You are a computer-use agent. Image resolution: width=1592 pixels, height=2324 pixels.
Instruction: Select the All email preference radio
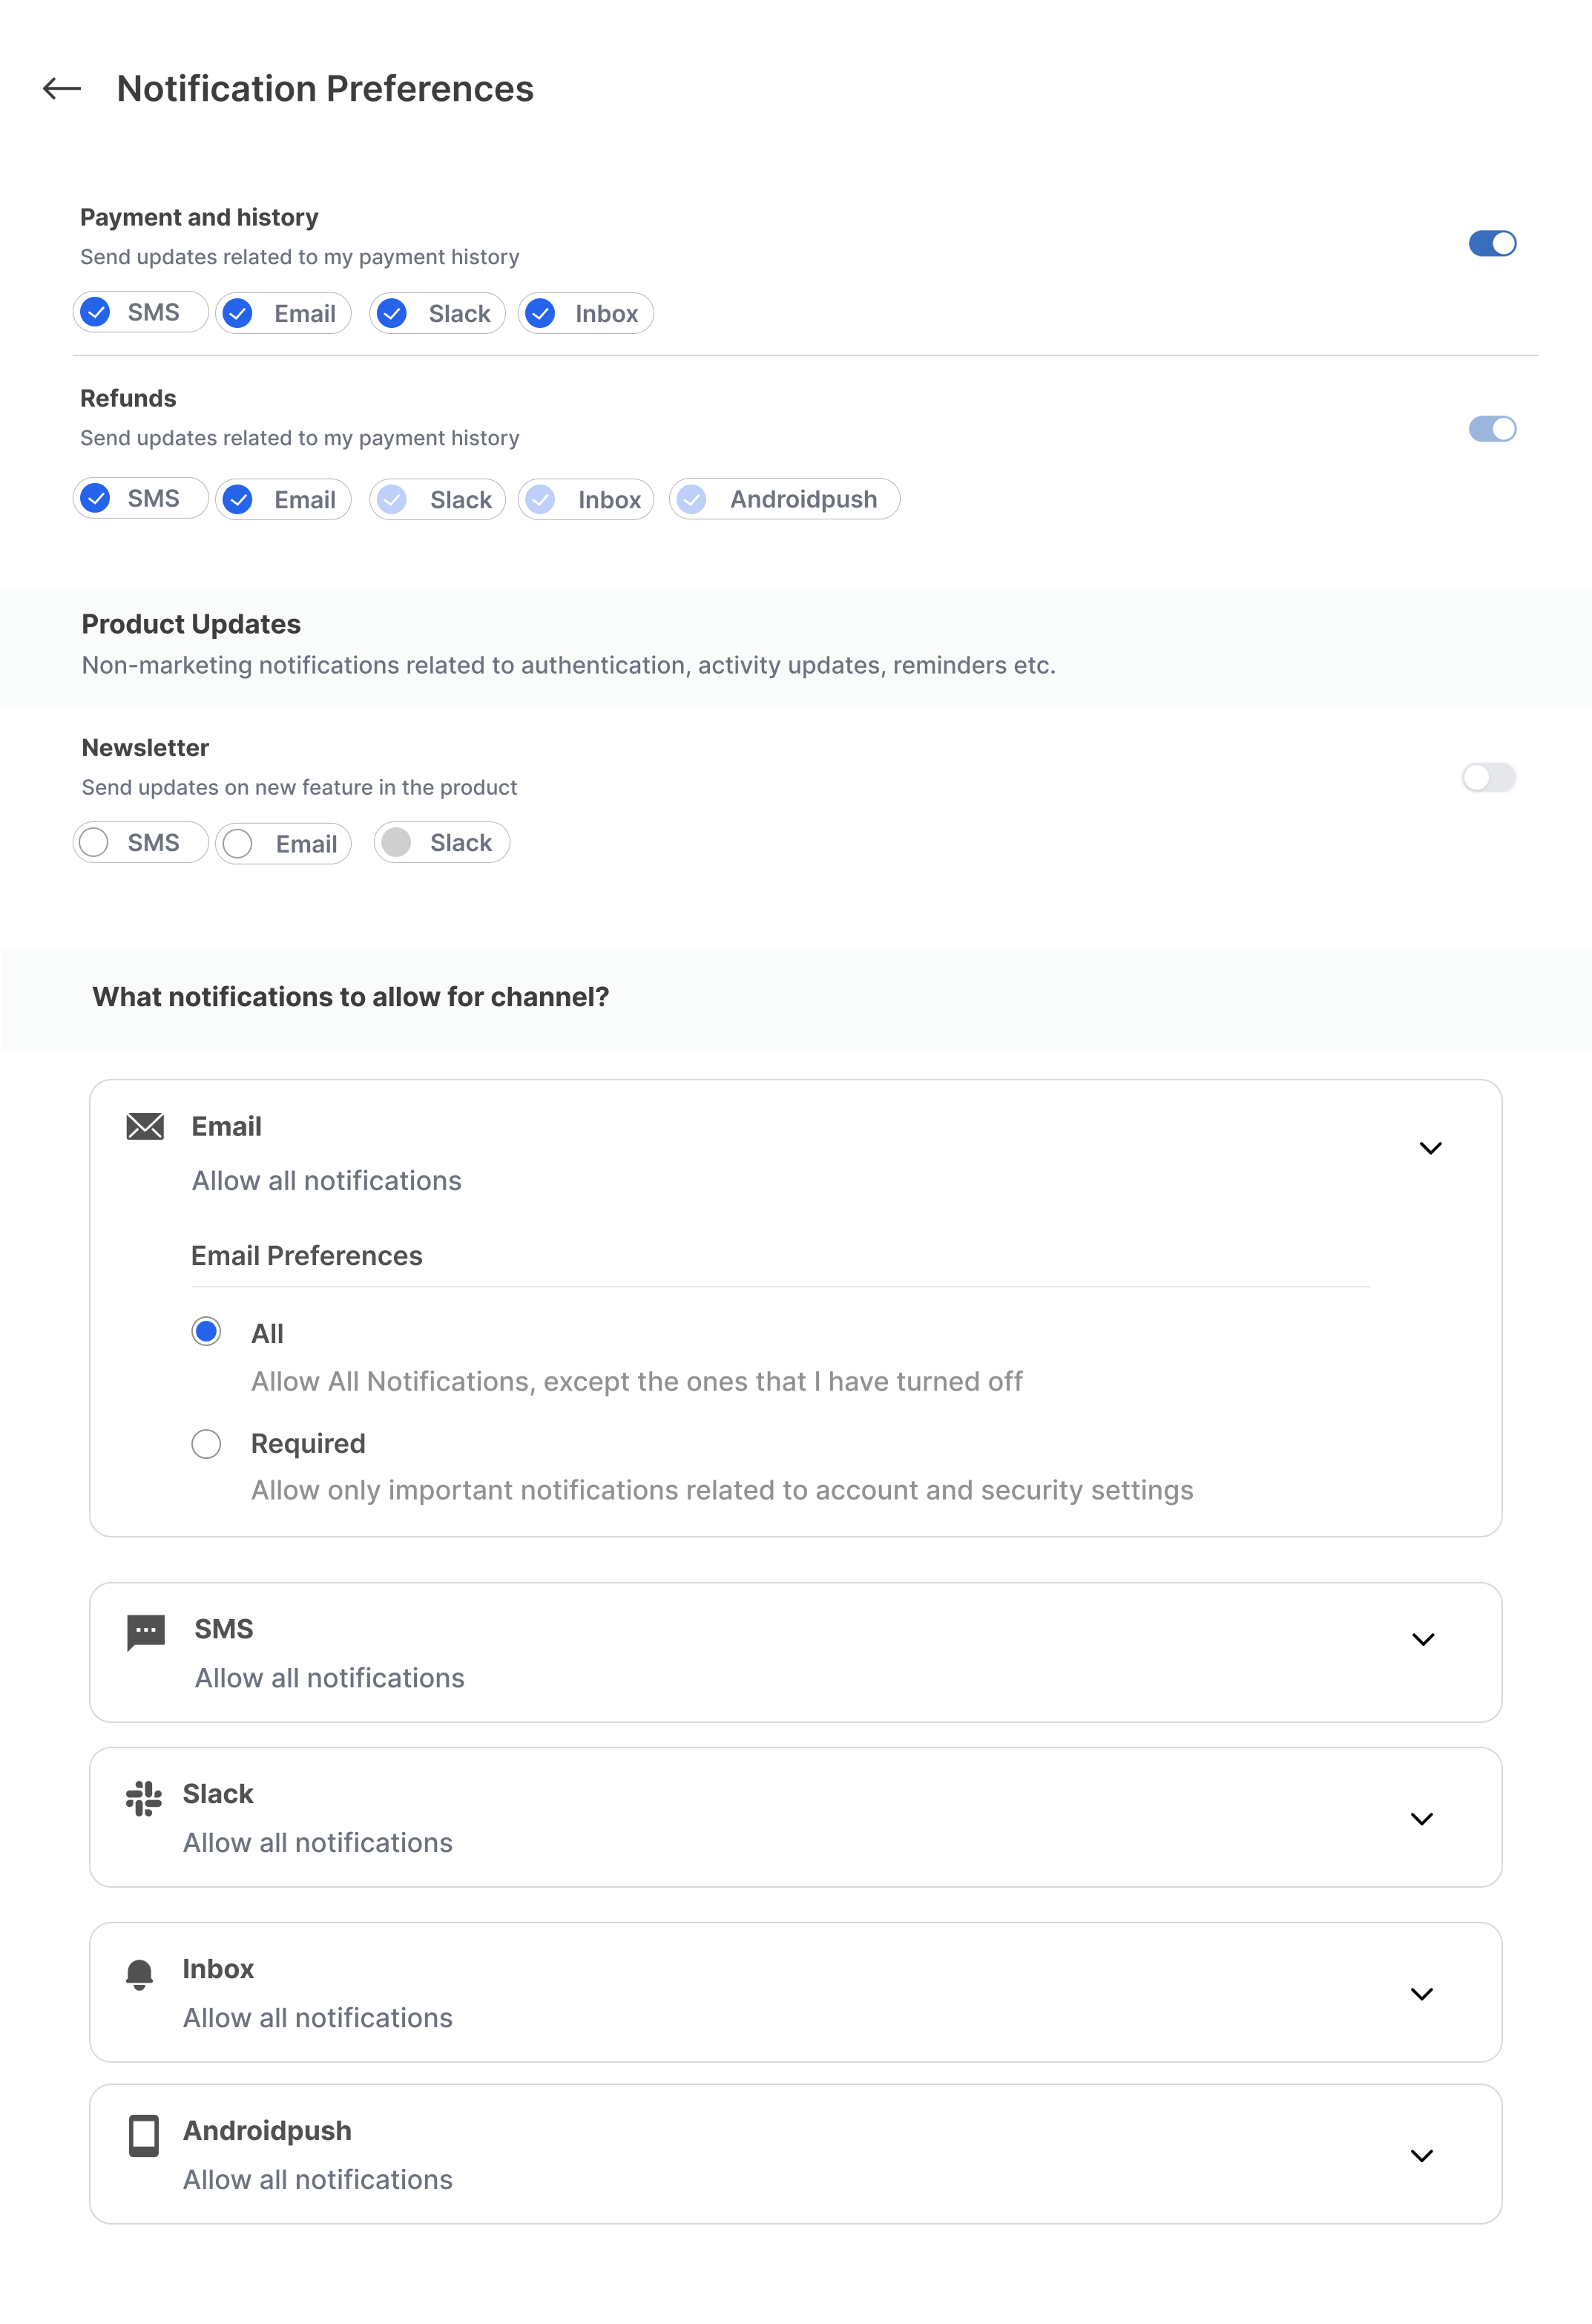click(x=206, y=1332)
